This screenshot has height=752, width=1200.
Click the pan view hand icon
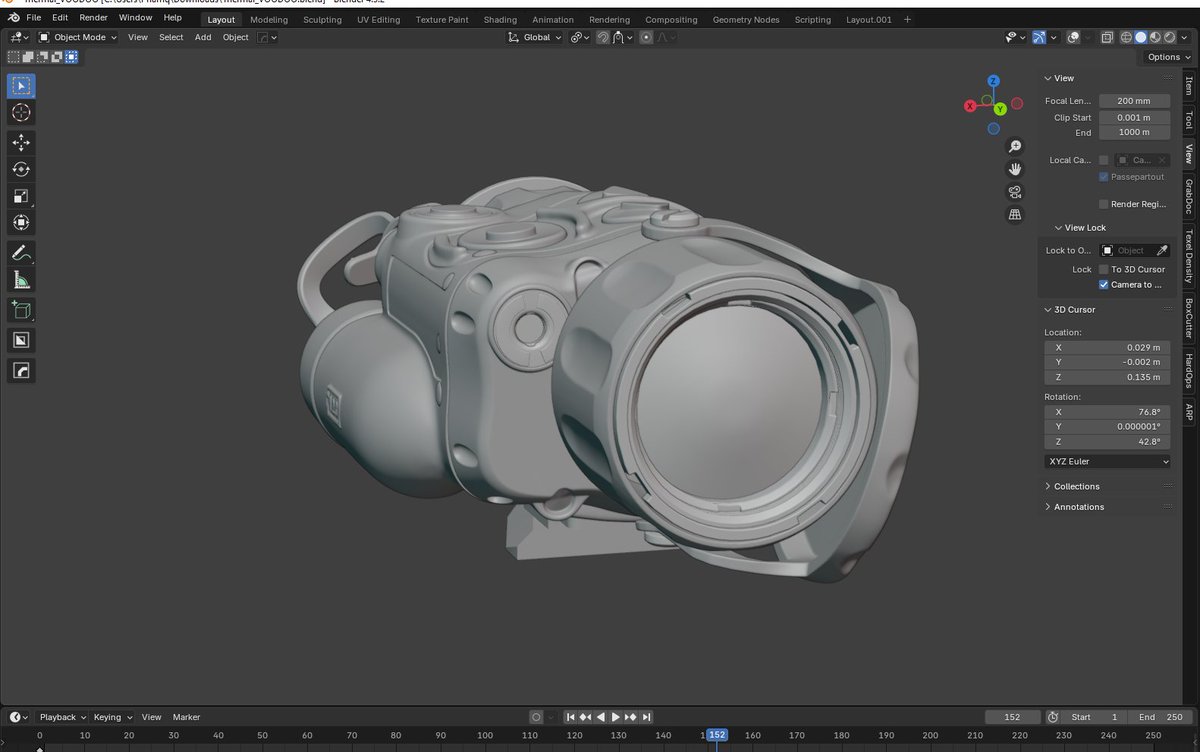pos(1015,169)
